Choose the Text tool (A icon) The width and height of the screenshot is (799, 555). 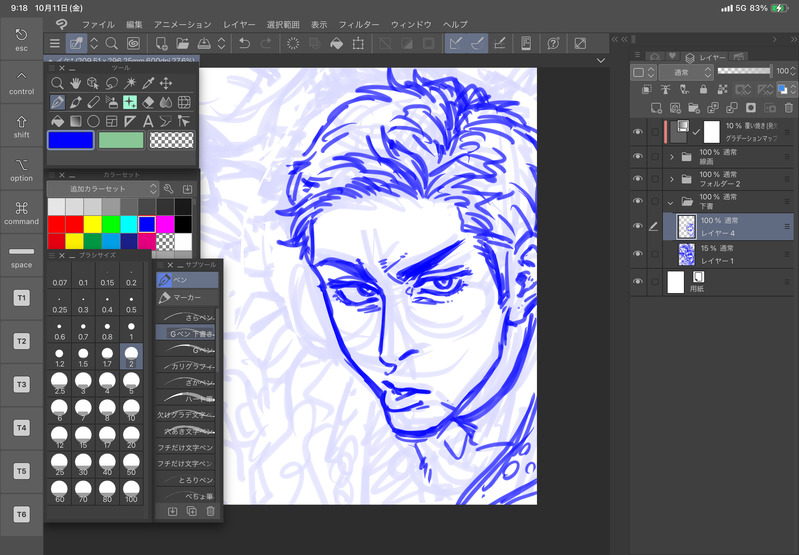tap(149, 121)
